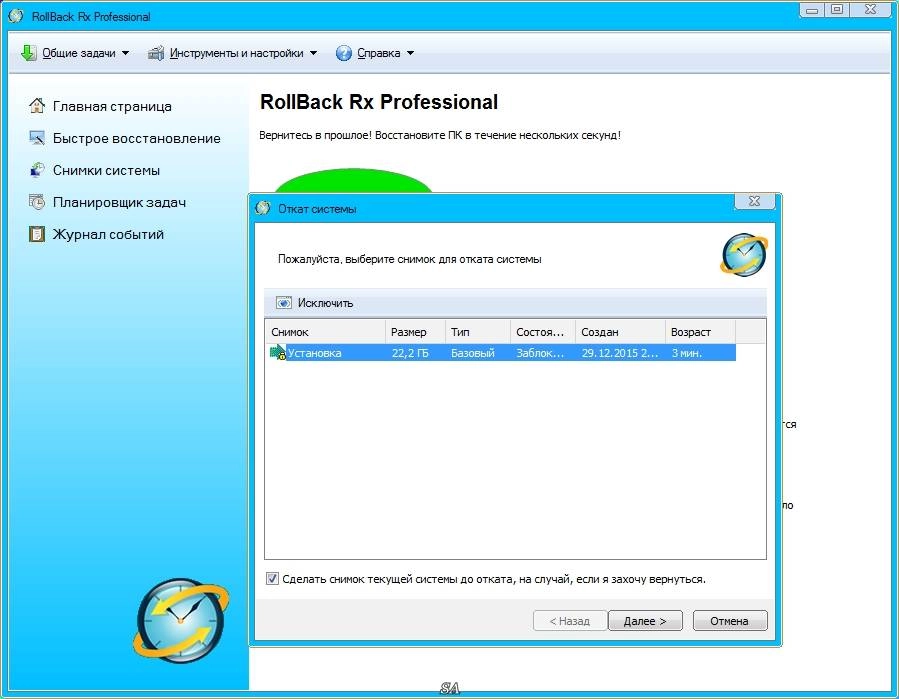Click the RollBack Rx logo in title bar
Screen dimensions: 899x699
pos(16,16)
